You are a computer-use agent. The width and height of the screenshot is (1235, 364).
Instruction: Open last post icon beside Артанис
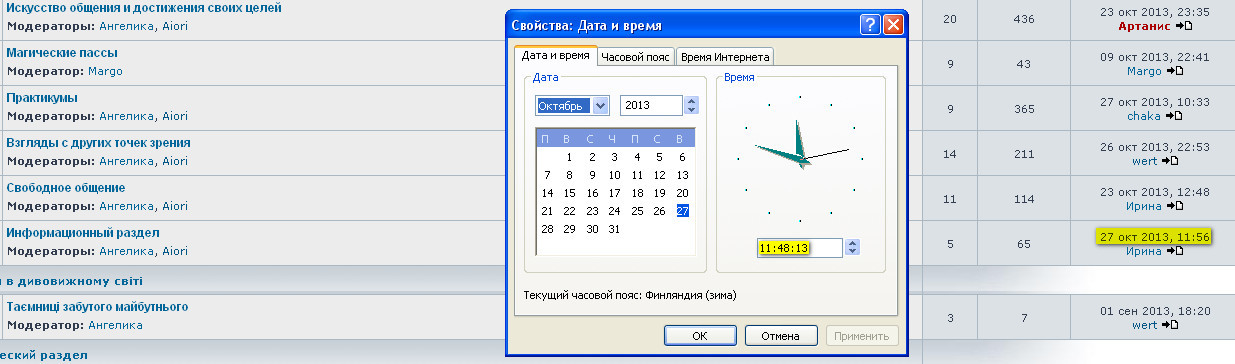tap(1184, 26)
